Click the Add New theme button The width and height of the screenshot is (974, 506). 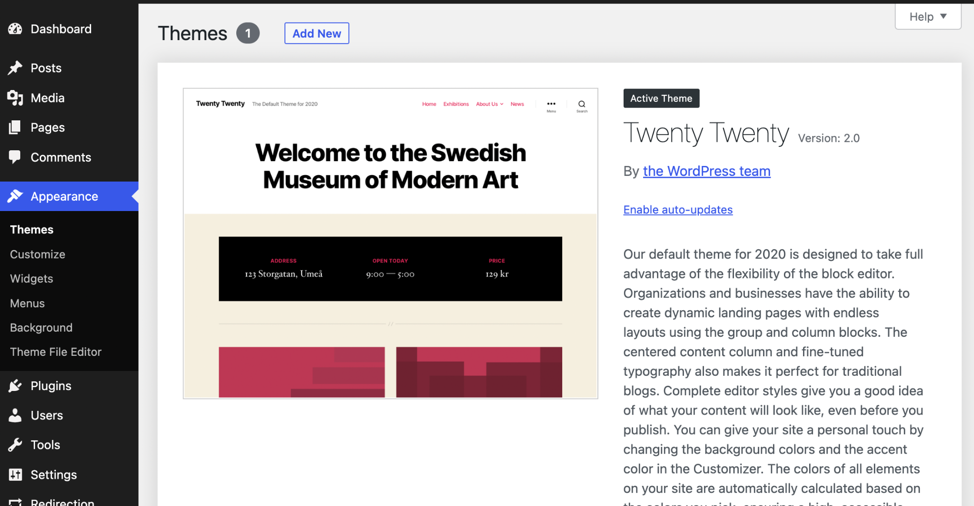click(x=317, y=34)
